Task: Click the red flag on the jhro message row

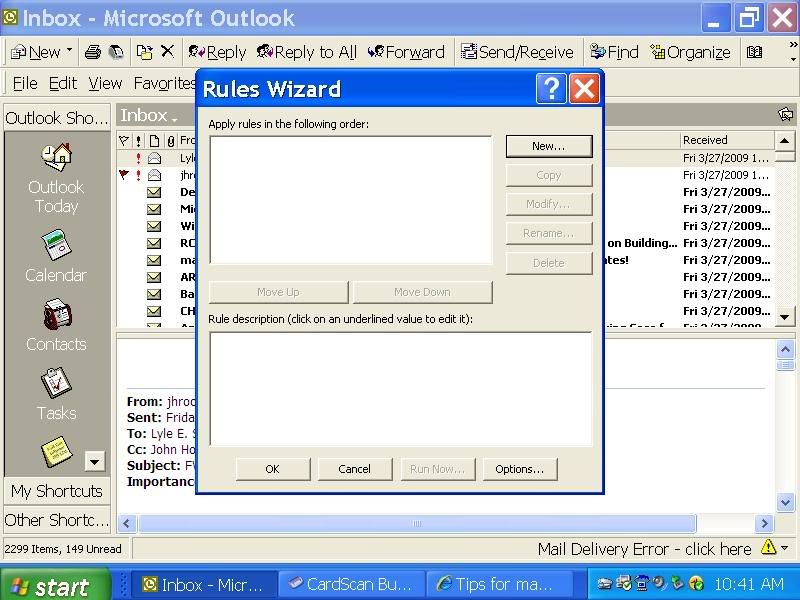Action: [x=124, y=175]
